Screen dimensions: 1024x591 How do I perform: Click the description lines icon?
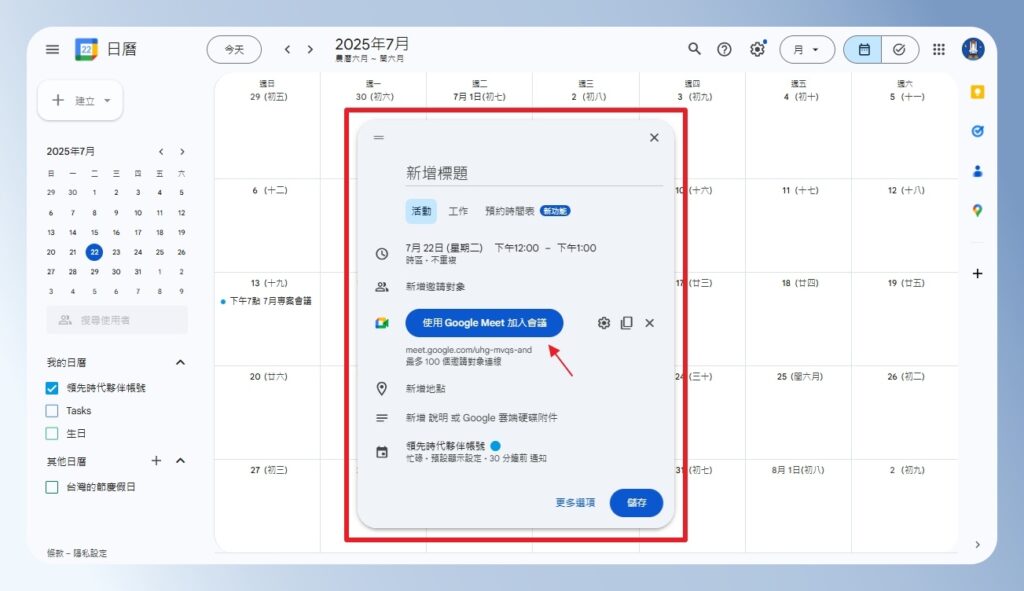[382, 418]
